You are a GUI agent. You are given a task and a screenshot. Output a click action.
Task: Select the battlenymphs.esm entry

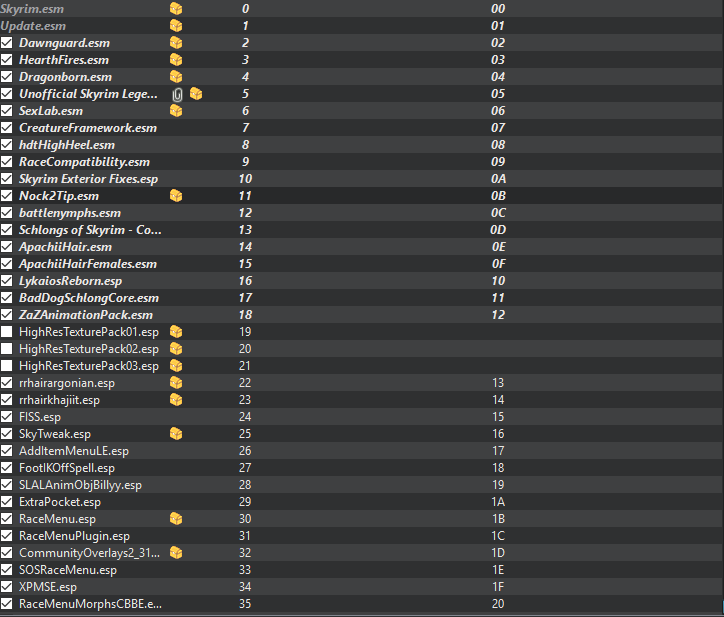[70, 213]
